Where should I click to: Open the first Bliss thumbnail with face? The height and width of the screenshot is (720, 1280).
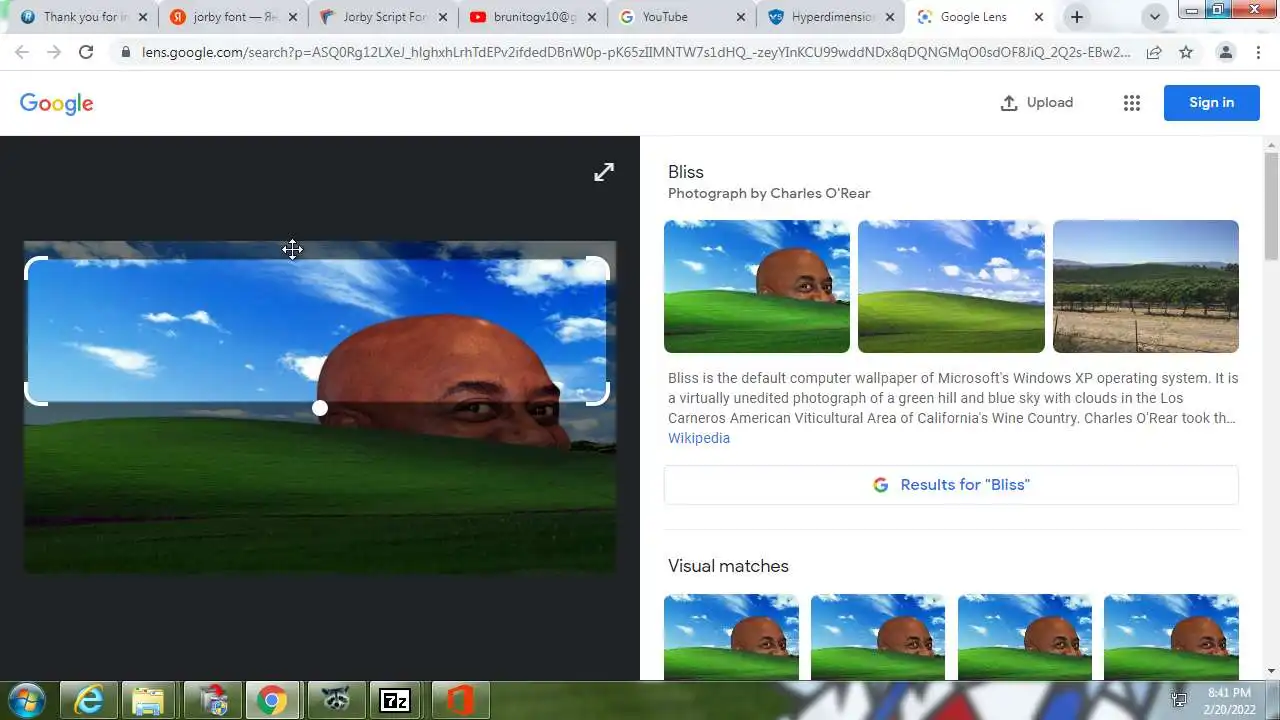[757, 287]
